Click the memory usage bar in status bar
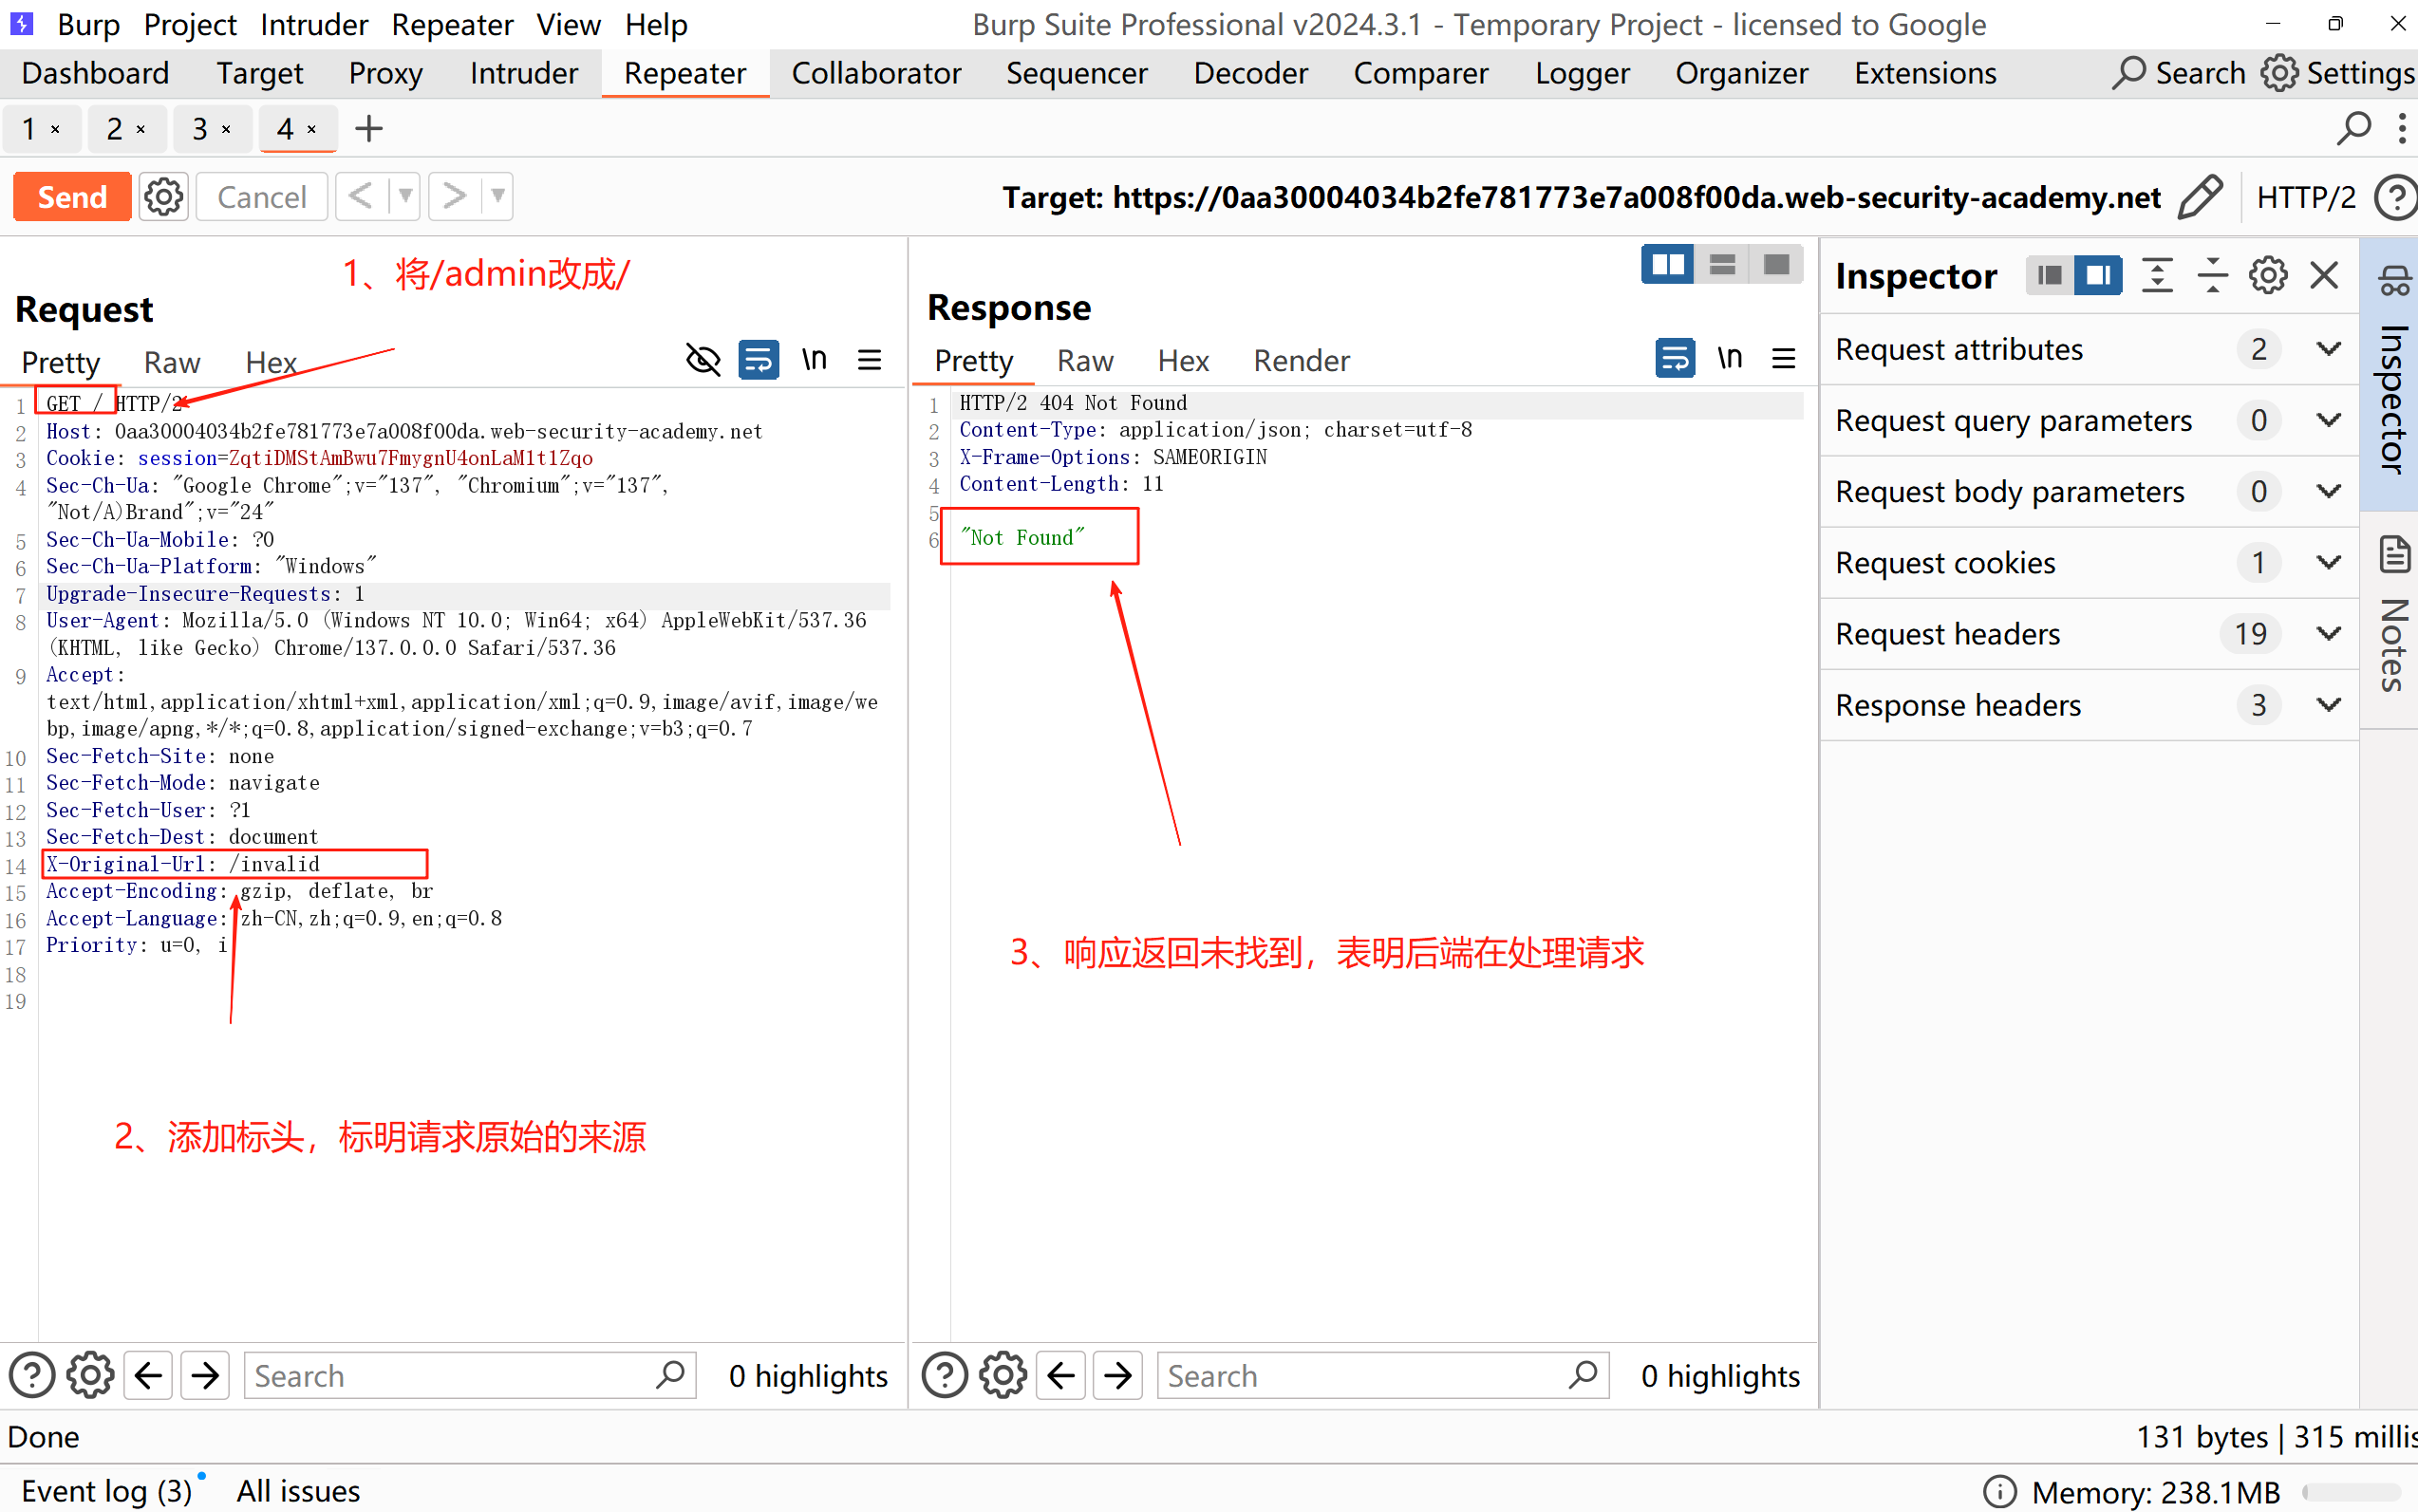Viewport: 2418px width, 1512px height. coord(2350,1492)
